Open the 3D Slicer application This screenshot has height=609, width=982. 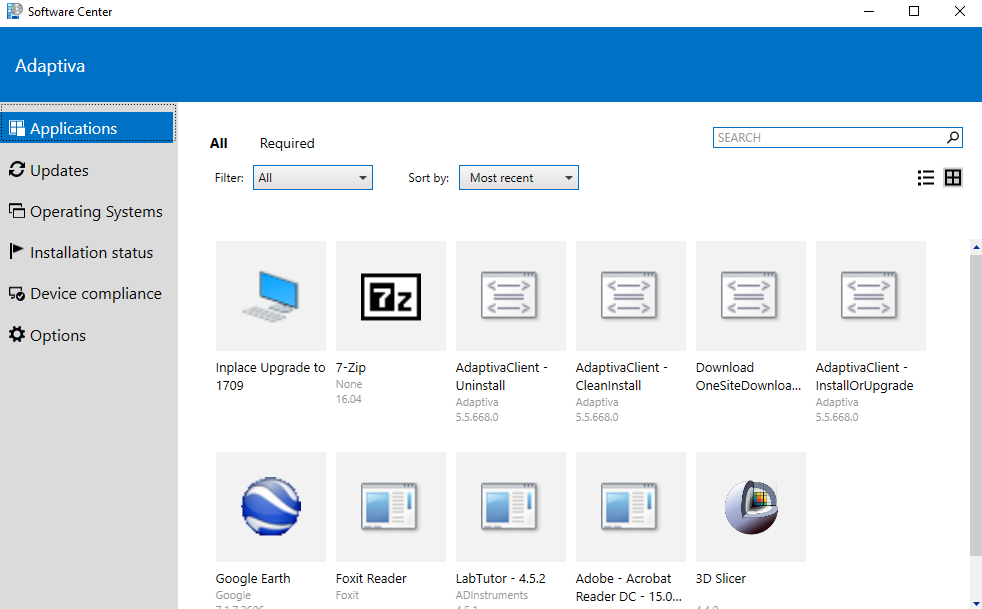click(x=750, y=507)
